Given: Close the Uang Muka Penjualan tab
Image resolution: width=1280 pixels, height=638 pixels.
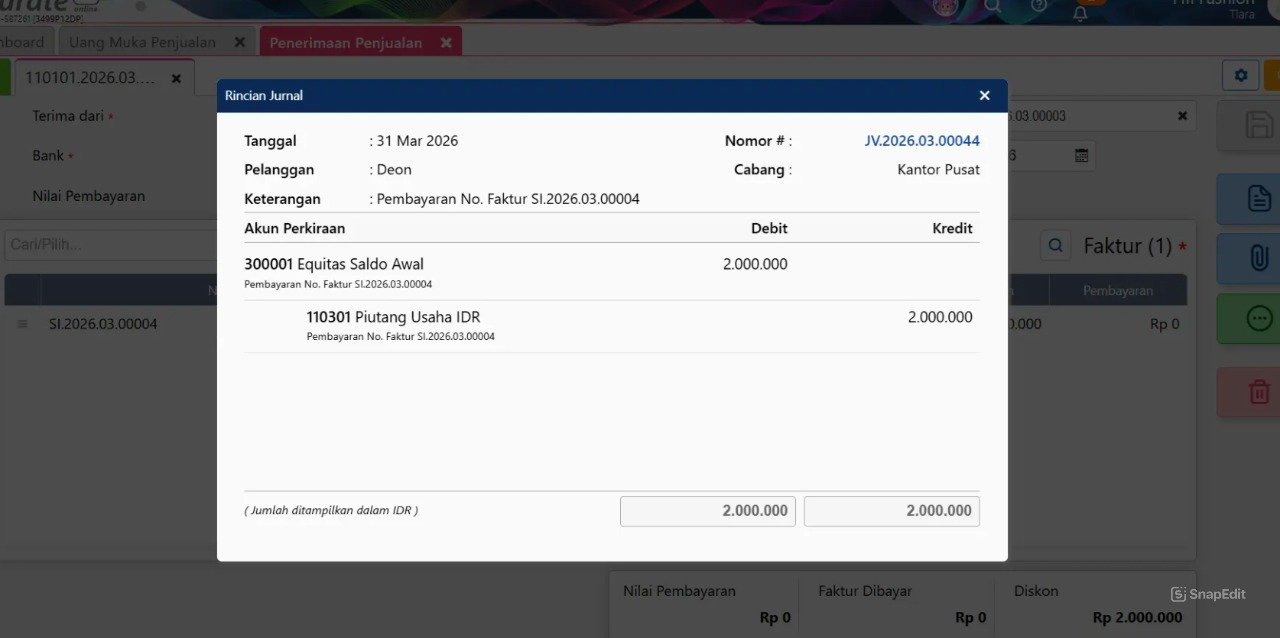Looking at the screenshot, I should 239,42.
